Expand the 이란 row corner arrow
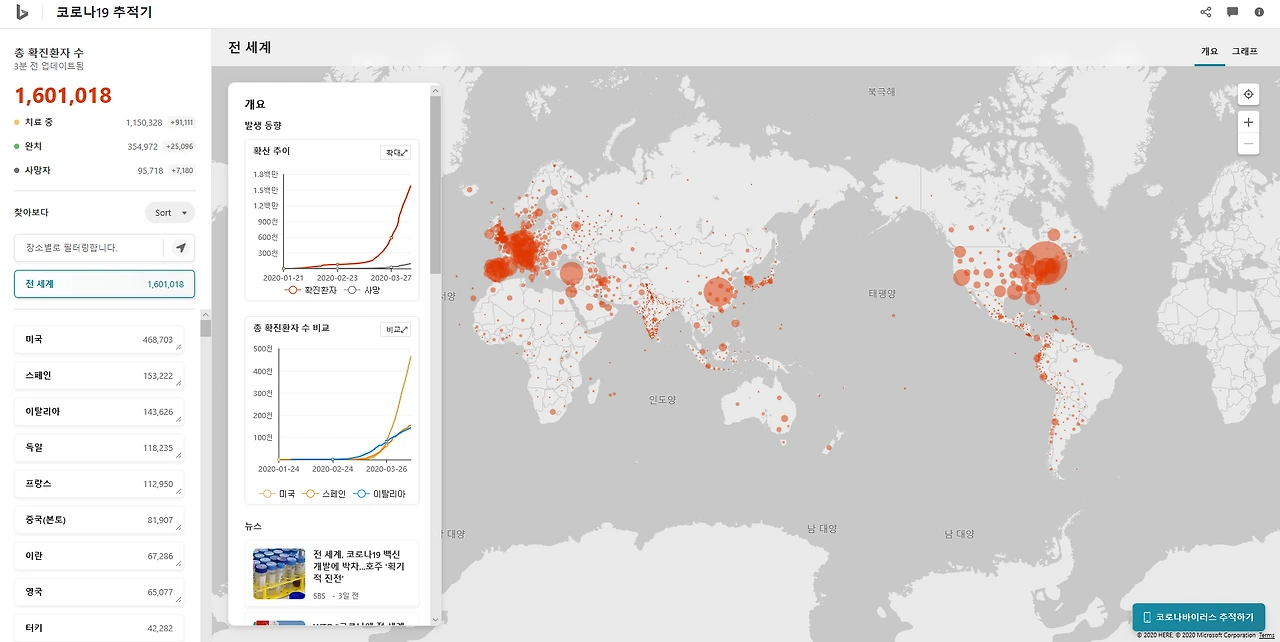The image size is (1280, 642). tap(180, 564)
